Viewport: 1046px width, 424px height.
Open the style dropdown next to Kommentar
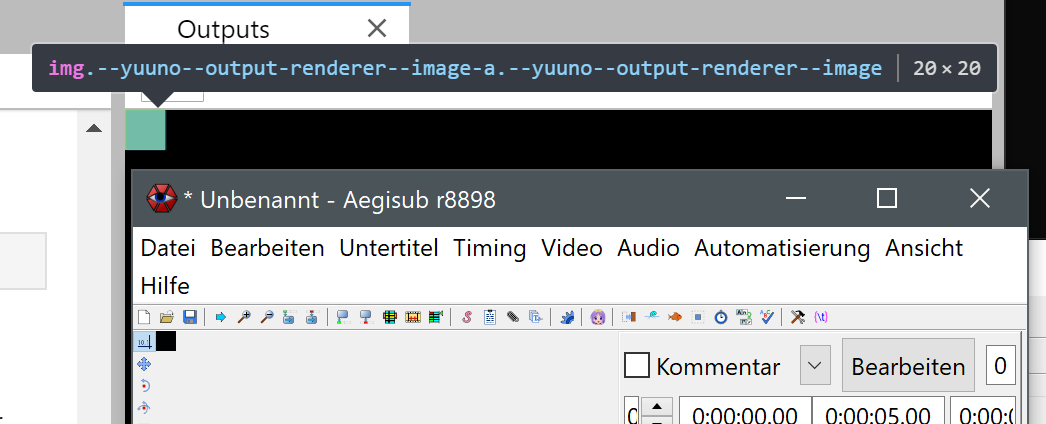pyautogui.click(x=815, y=365)
